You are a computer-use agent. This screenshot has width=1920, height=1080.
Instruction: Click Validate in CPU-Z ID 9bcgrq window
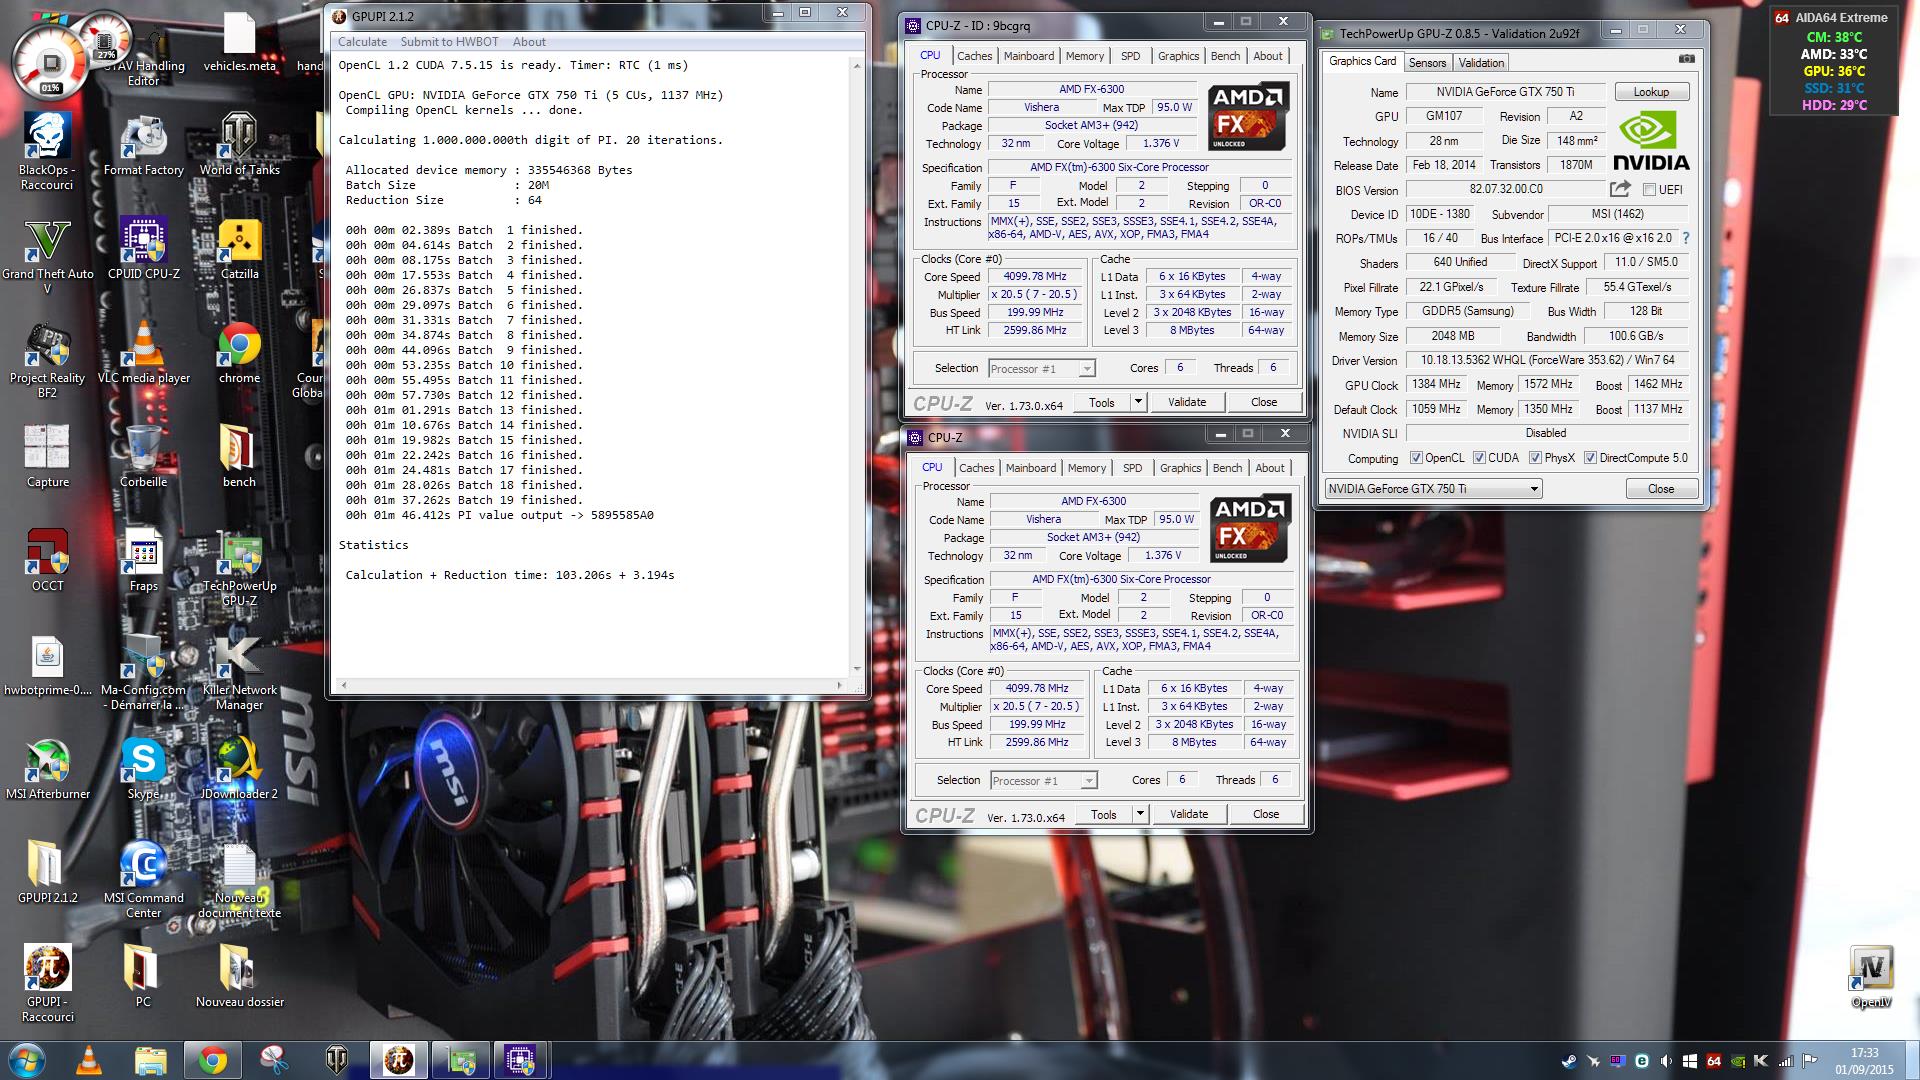click(1187, 402)
